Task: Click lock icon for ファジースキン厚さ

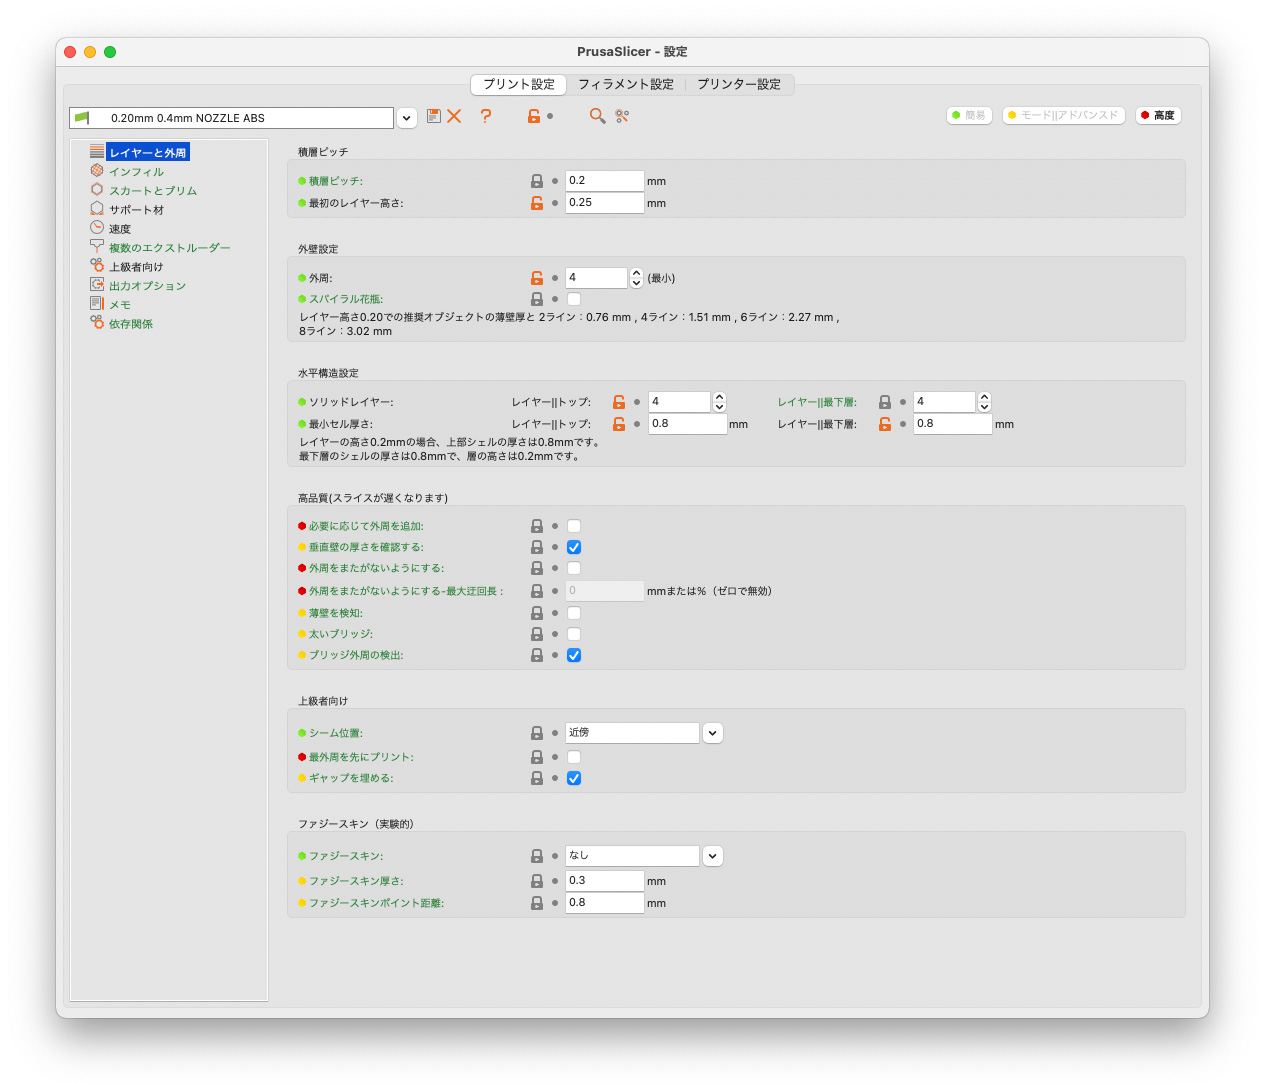Action: tap(537, 881)
